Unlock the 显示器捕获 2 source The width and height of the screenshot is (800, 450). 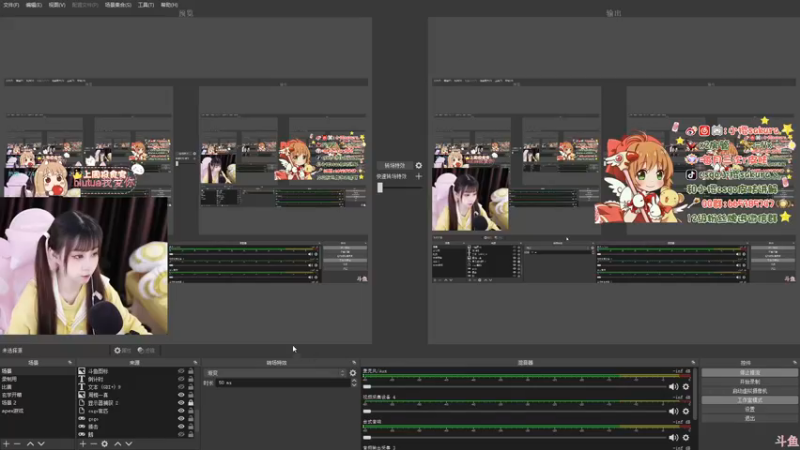coord(191,403)
